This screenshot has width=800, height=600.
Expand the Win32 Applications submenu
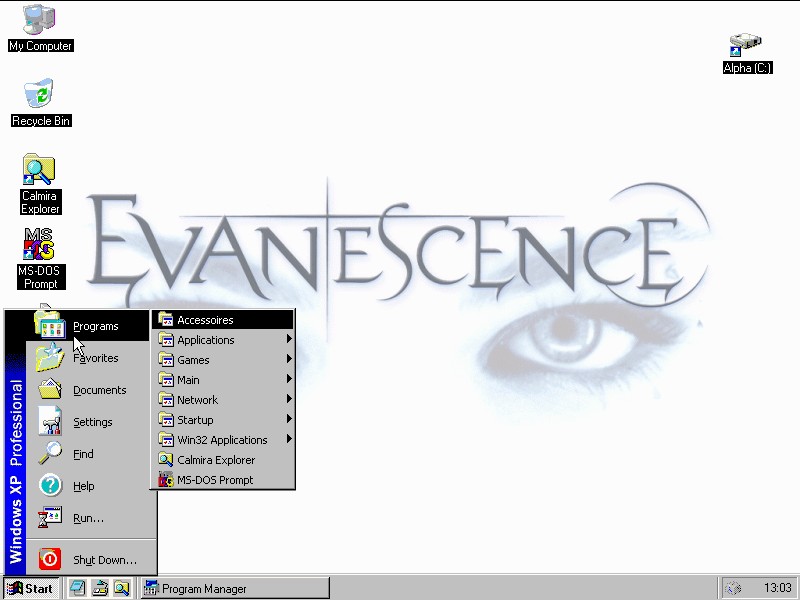[x=222, y=440]
